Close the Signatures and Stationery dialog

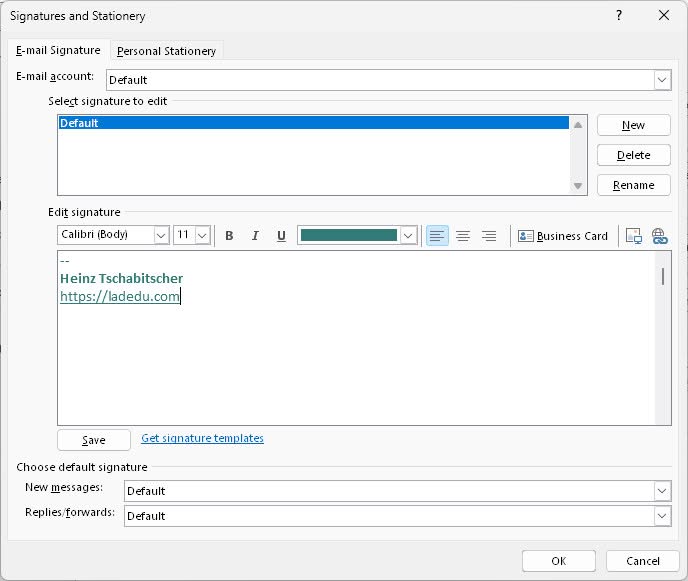[x=664, y=15]
